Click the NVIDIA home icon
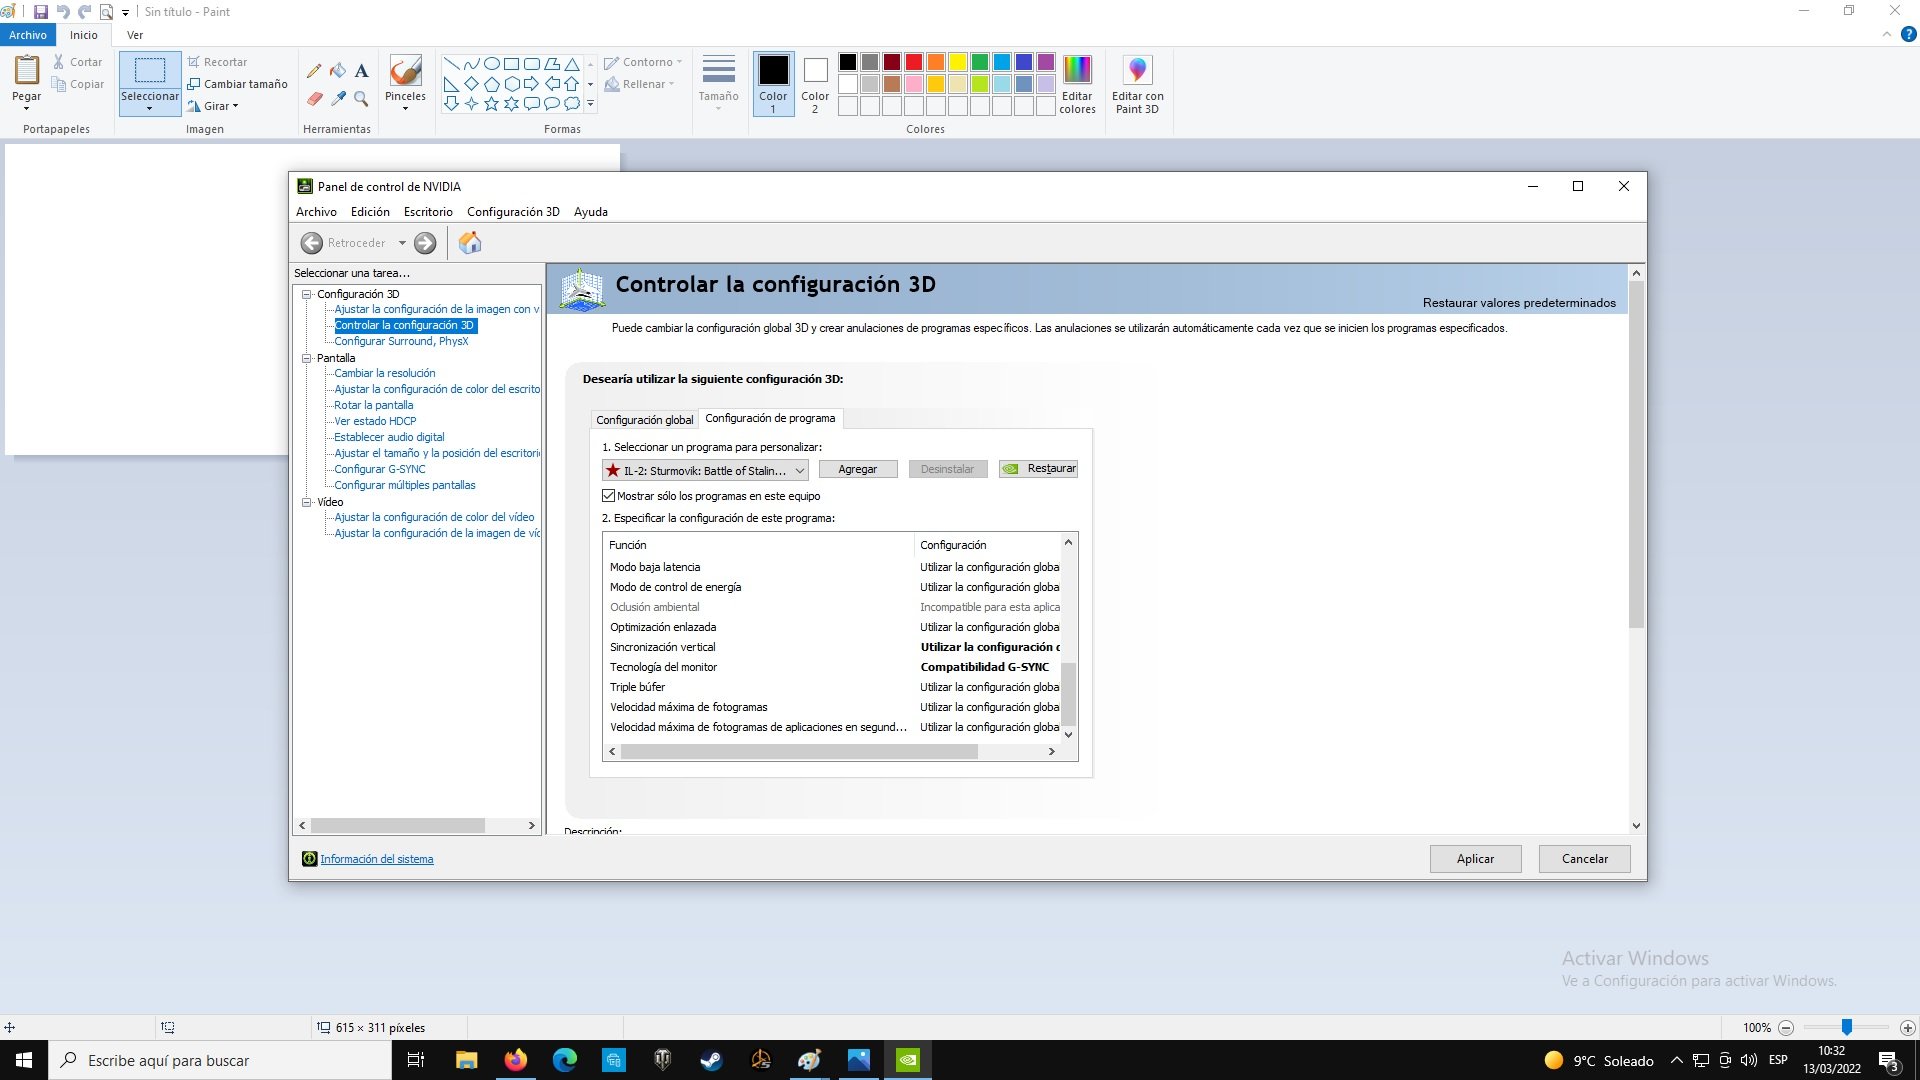 (x=470, y=243)
